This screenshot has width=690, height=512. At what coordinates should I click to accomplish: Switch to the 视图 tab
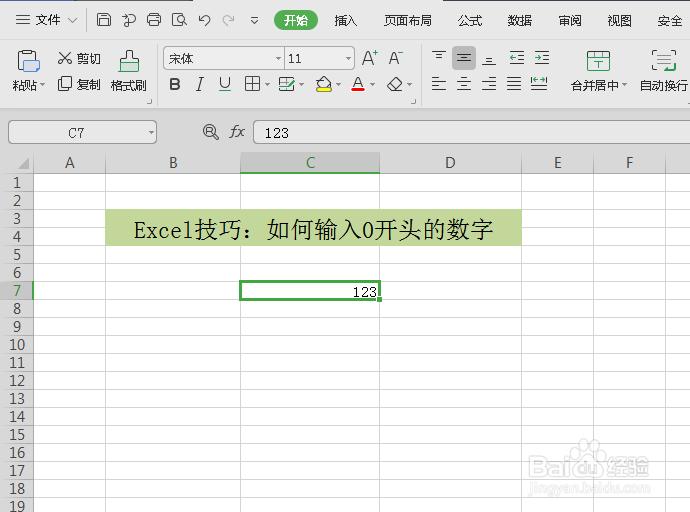coord(620,20)
